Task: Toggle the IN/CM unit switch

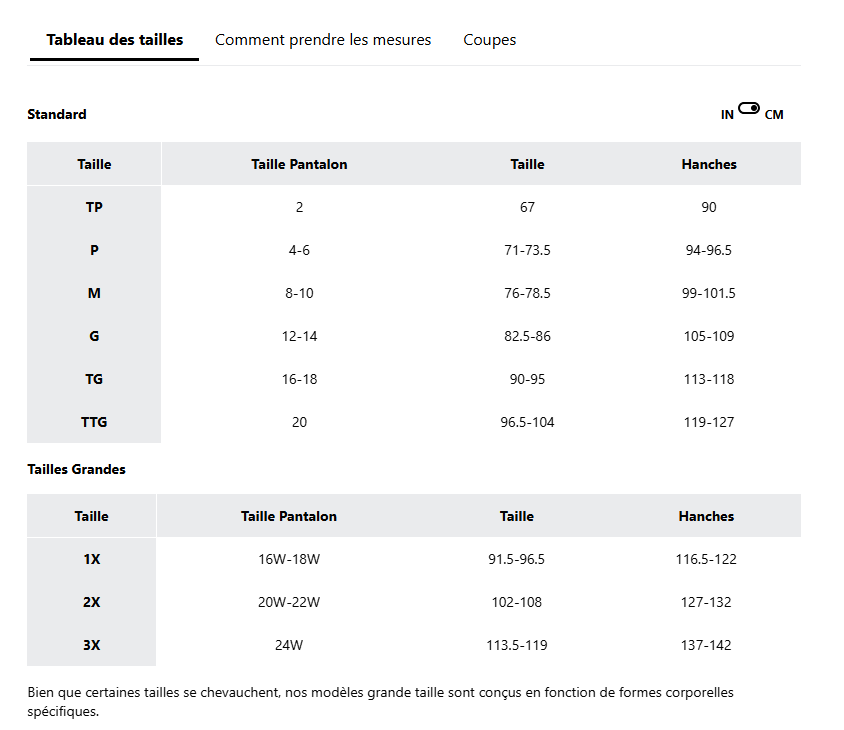Action: tap(749, 108)
